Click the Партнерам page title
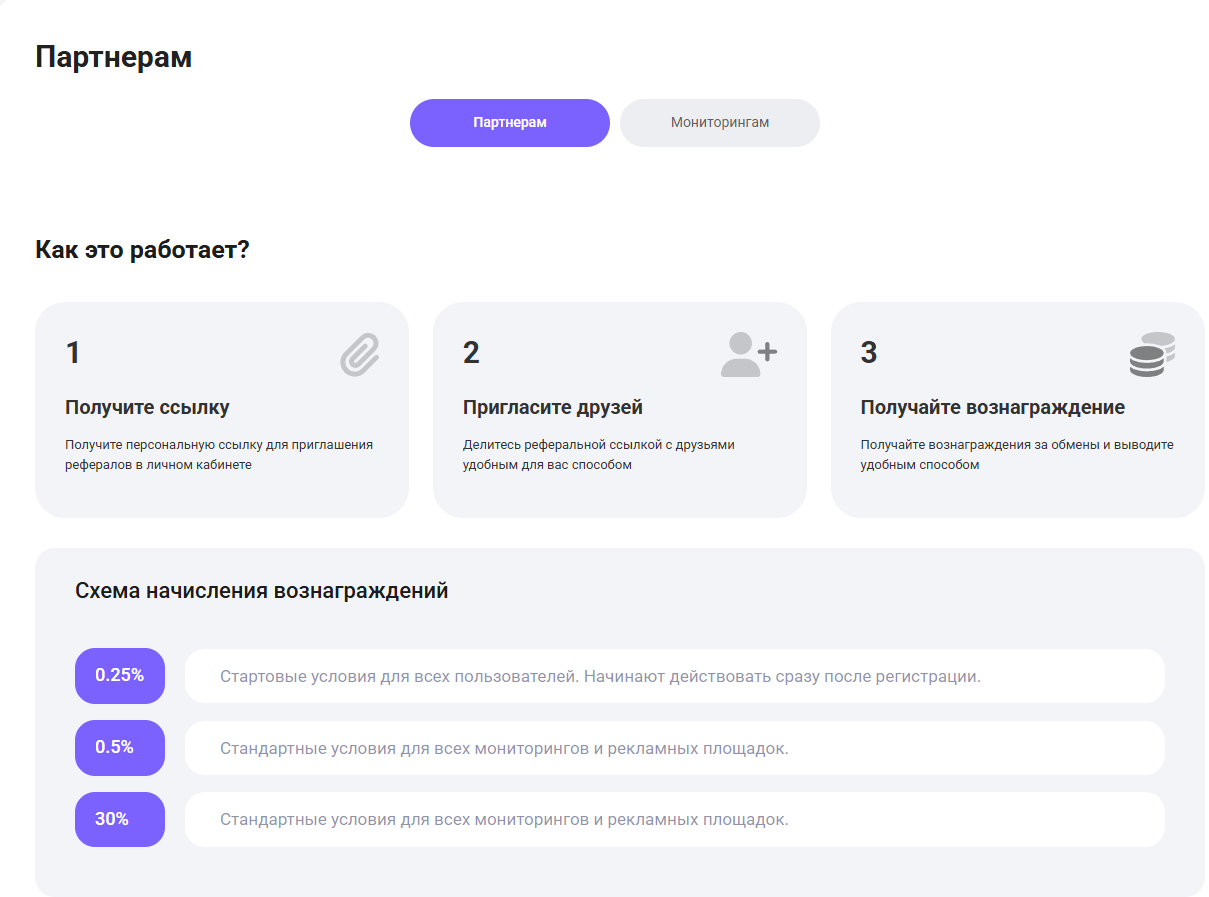The image size is (1209, 897). 114,58
